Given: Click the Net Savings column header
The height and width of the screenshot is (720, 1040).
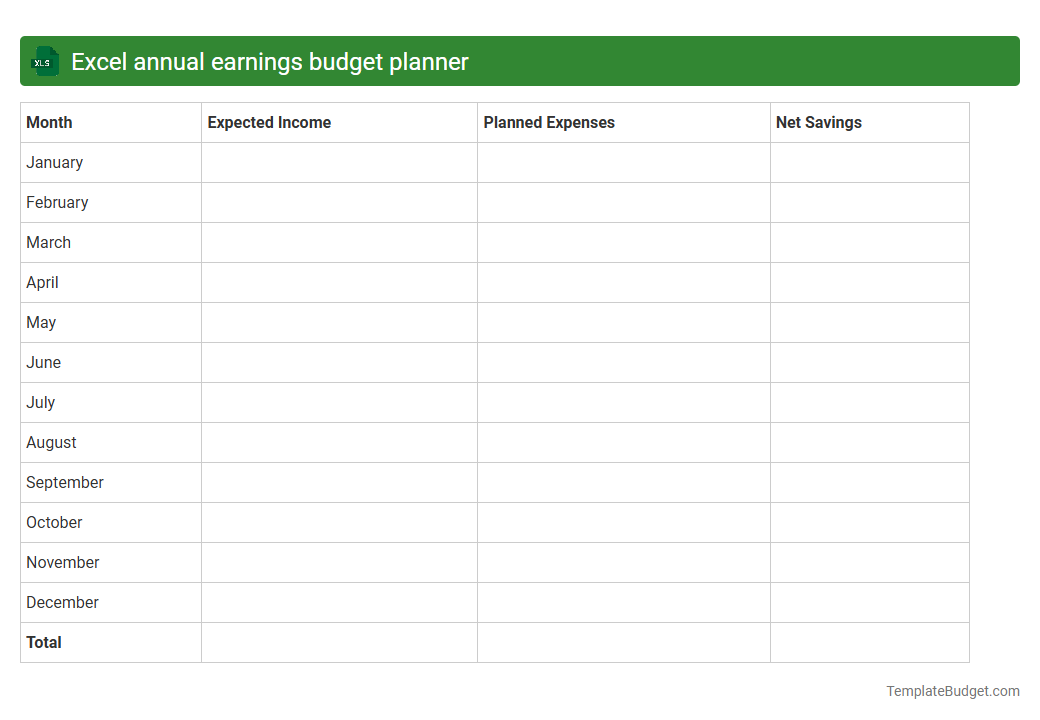Looking at the screenshot, I should coord(817,122).
